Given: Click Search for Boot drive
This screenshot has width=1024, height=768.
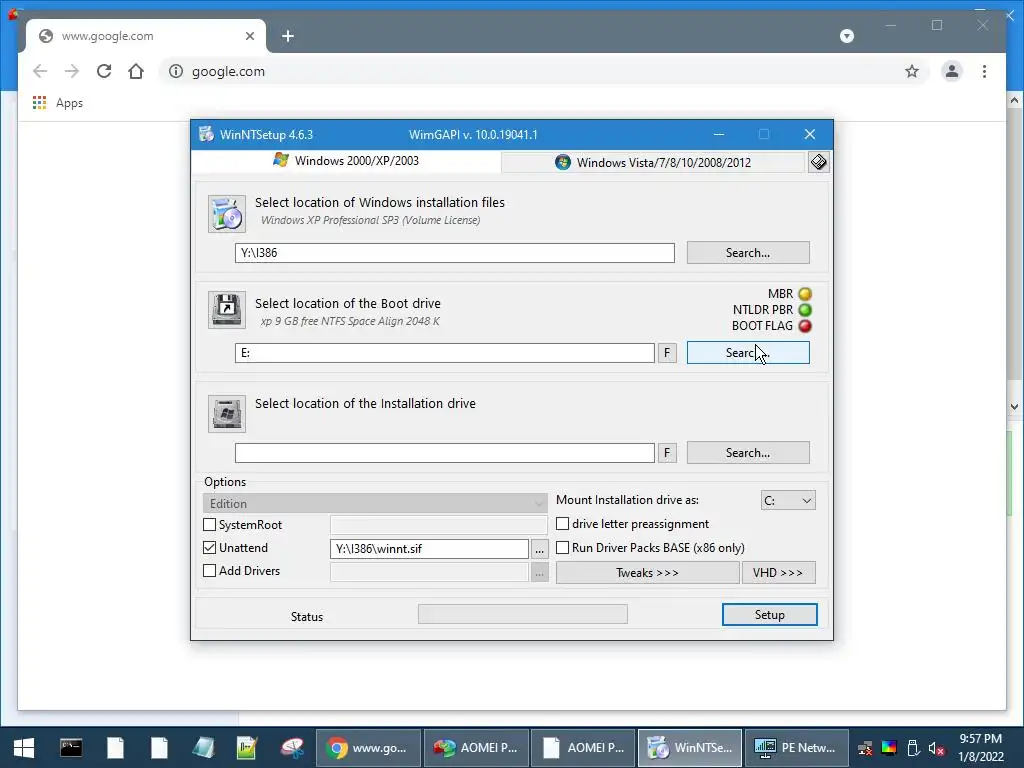Looking at the screenshot, I should (748, 353).
